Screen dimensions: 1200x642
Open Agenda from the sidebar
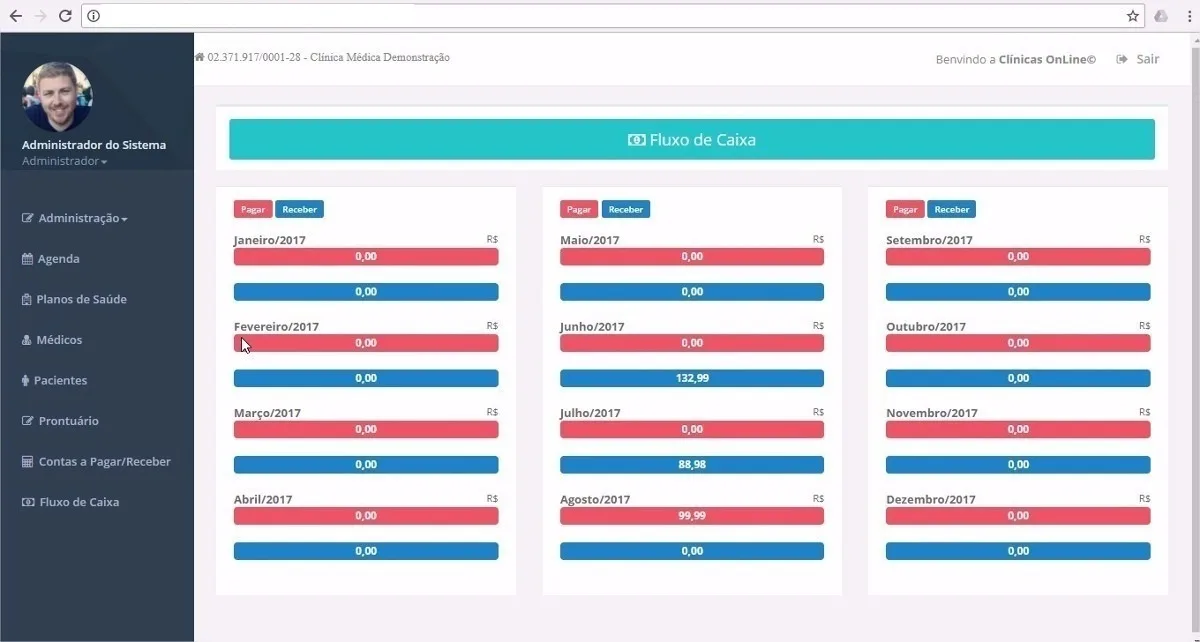click(51, 259)
